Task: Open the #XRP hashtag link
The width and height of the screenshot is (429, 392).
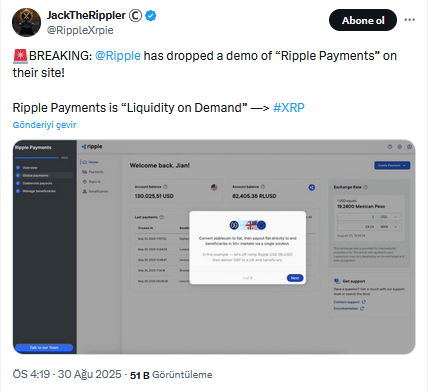Action: coord(289,108)
